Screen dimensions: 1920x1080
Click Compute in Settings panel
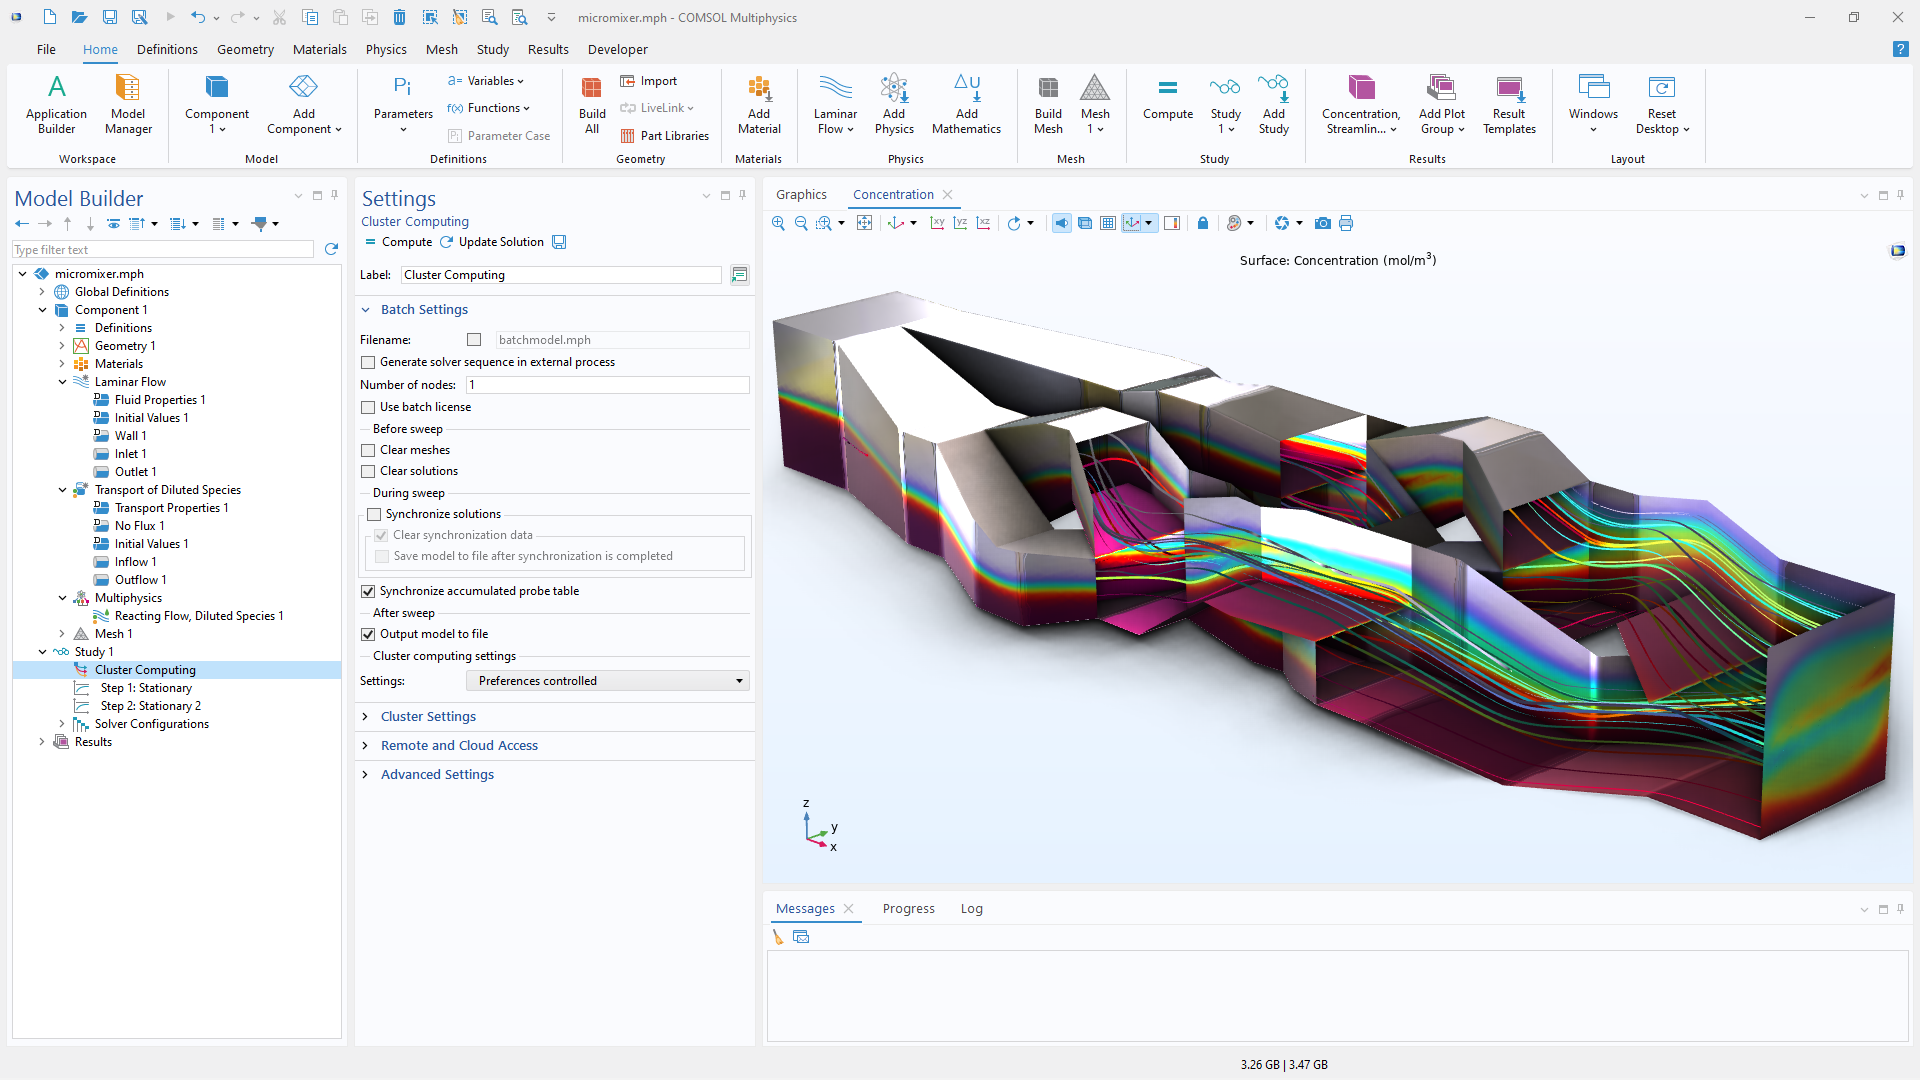tap(398, 242)
